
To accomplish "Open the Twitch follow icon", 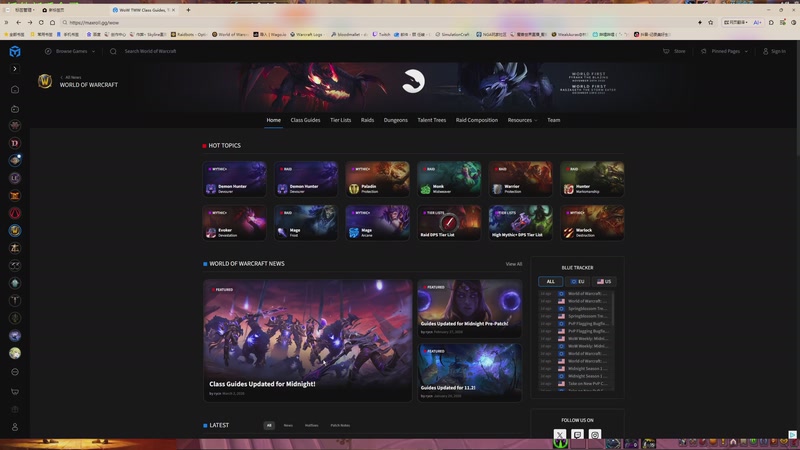I will (578, 435).
